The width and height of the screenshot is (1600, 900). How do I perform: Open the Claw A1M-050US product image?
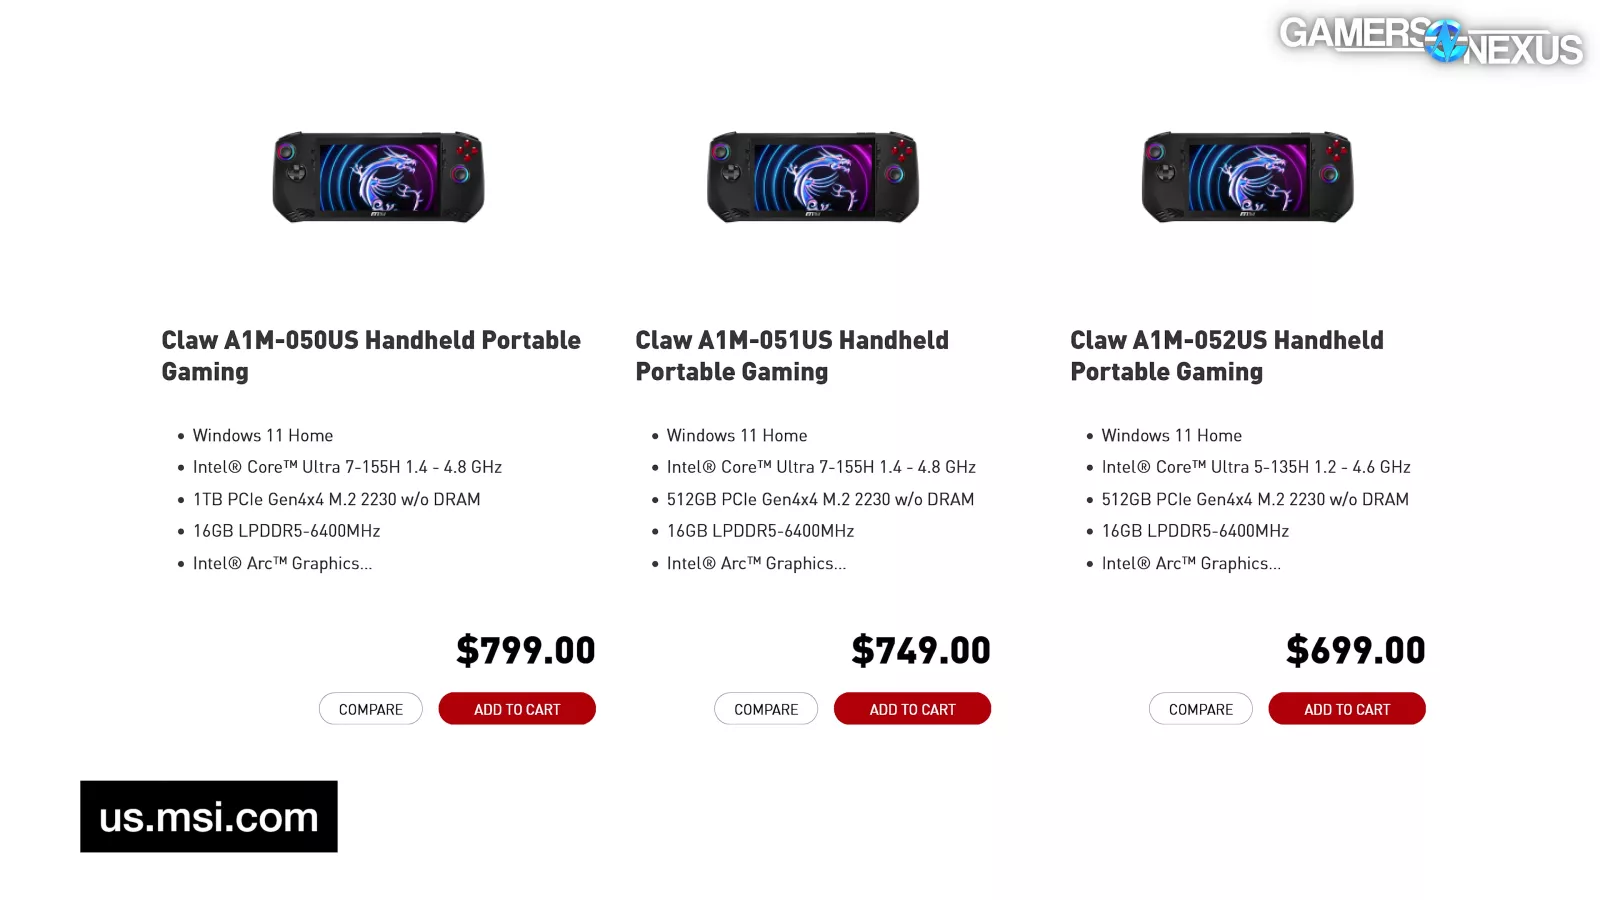[x=379, y=177]
